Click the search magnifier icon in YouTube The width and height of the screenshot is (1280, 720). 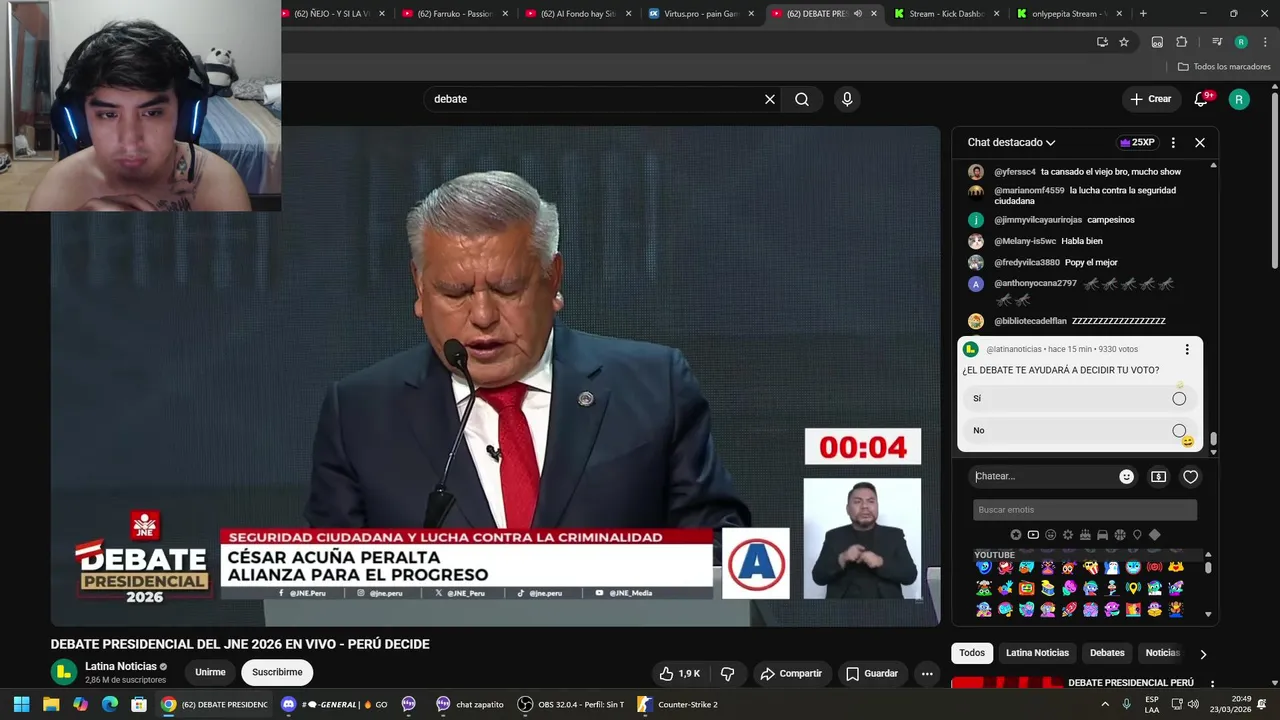click(802, 99)
